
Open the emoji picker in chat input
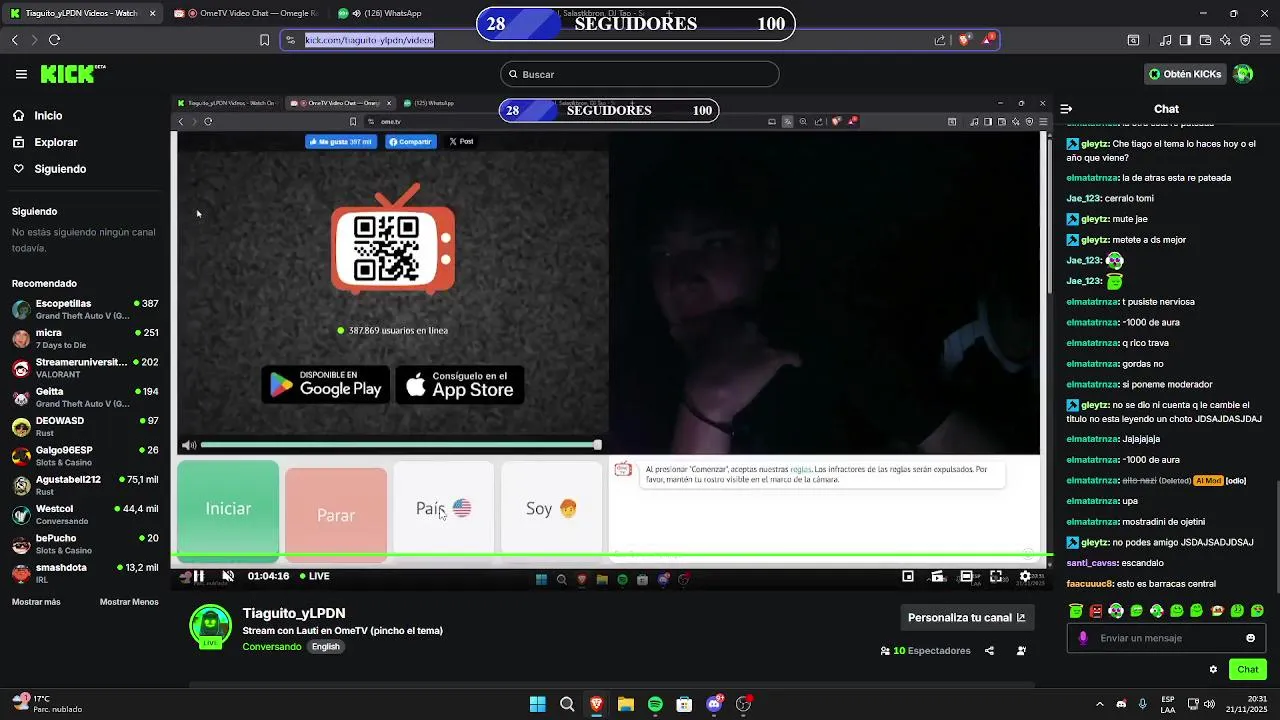click(1250, 638)
